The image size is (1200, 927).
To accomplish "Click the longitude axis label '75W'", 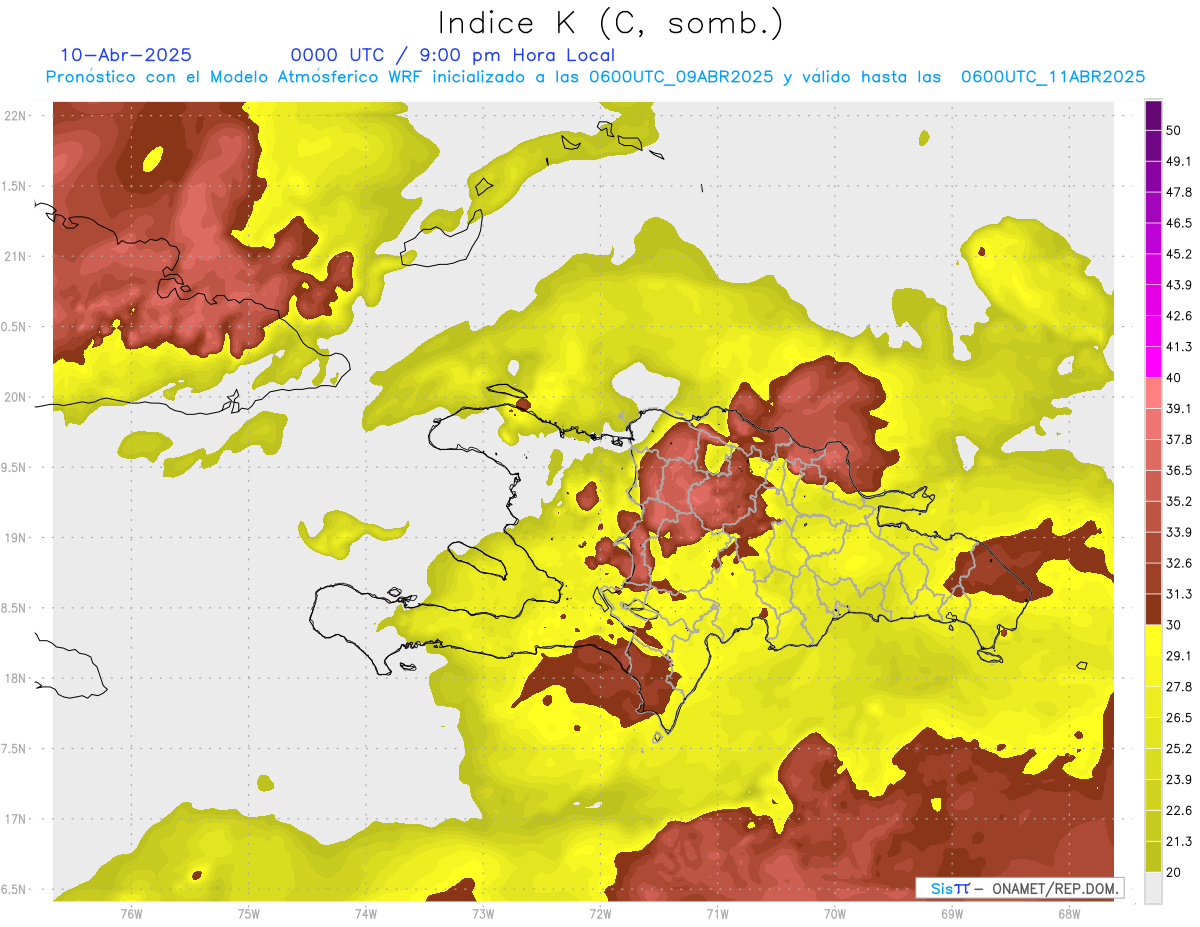I will pyautogui.click(x=248, y=913).
